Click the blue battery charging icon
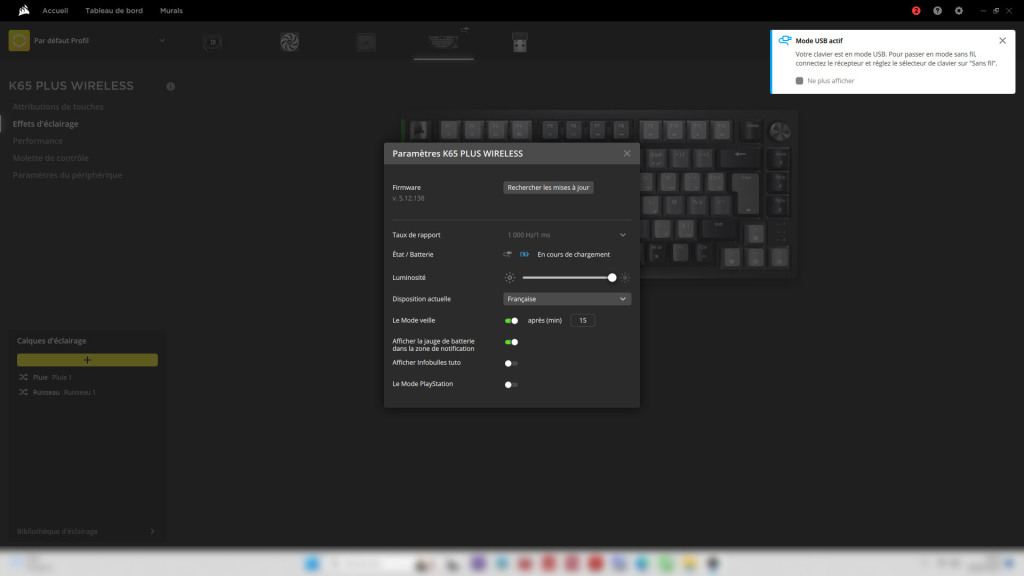Screen dimensions: 1024x576 click(x=524, y=254)
